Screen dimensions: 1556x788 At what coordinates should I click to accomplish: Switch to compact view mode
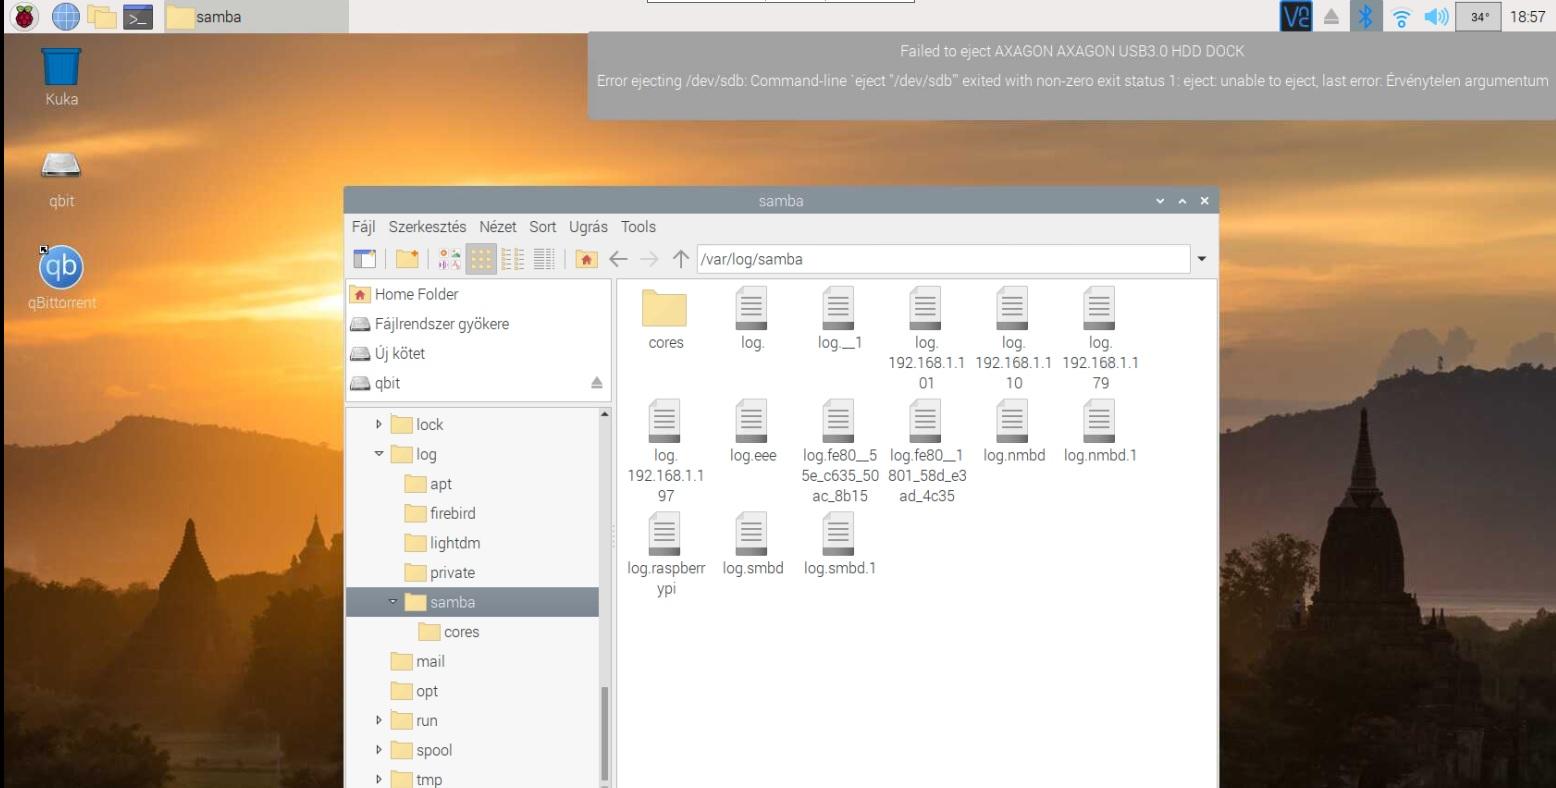513,259
